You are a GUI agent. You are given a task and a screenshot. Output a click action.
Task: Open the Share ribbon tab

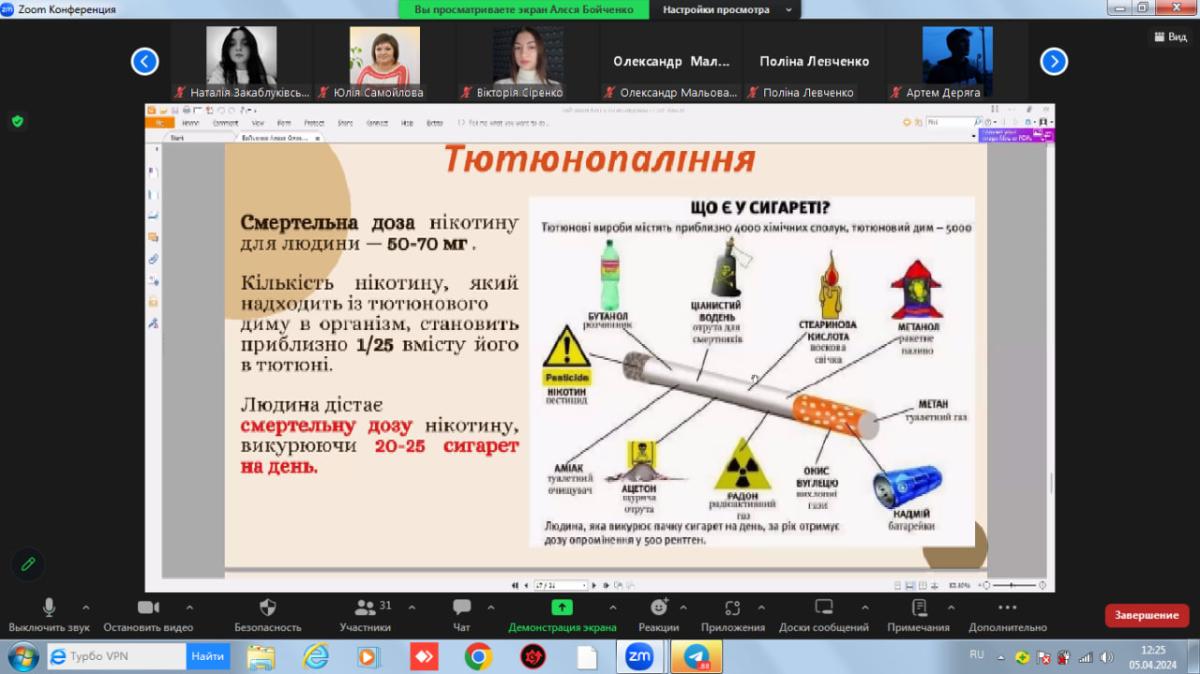point(345,123)
